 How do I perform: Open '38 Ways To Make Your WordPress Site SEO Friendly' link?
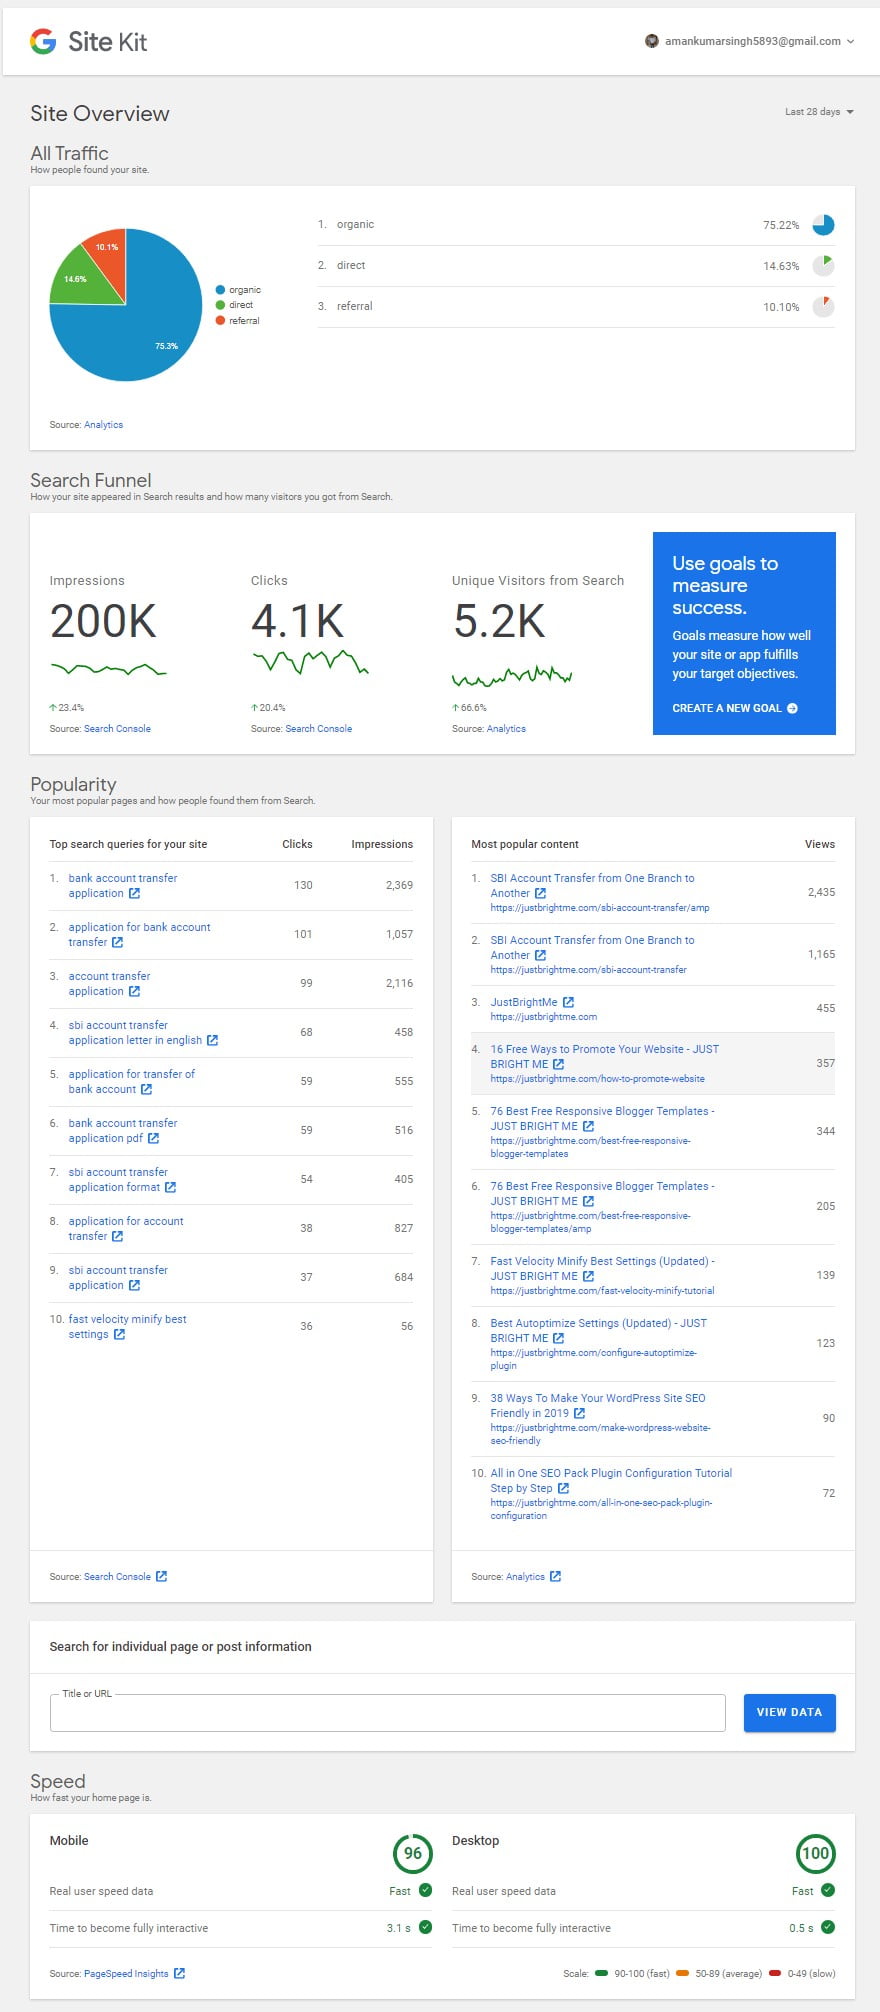(x=597, y=1406)
